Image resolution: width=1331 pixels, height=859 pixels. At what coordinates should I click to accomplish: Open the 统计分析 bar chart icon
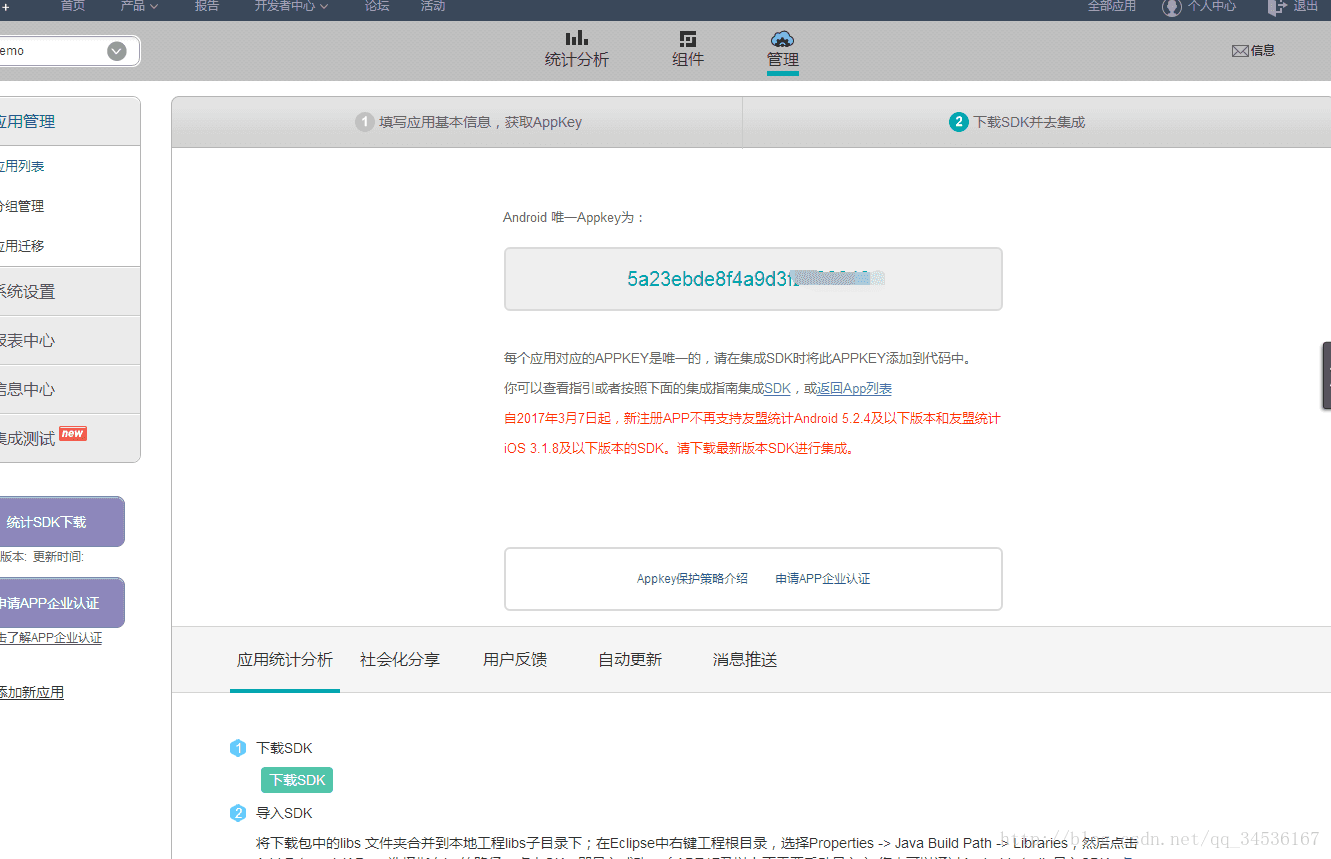pyautogui.click(x=576, y=39)
